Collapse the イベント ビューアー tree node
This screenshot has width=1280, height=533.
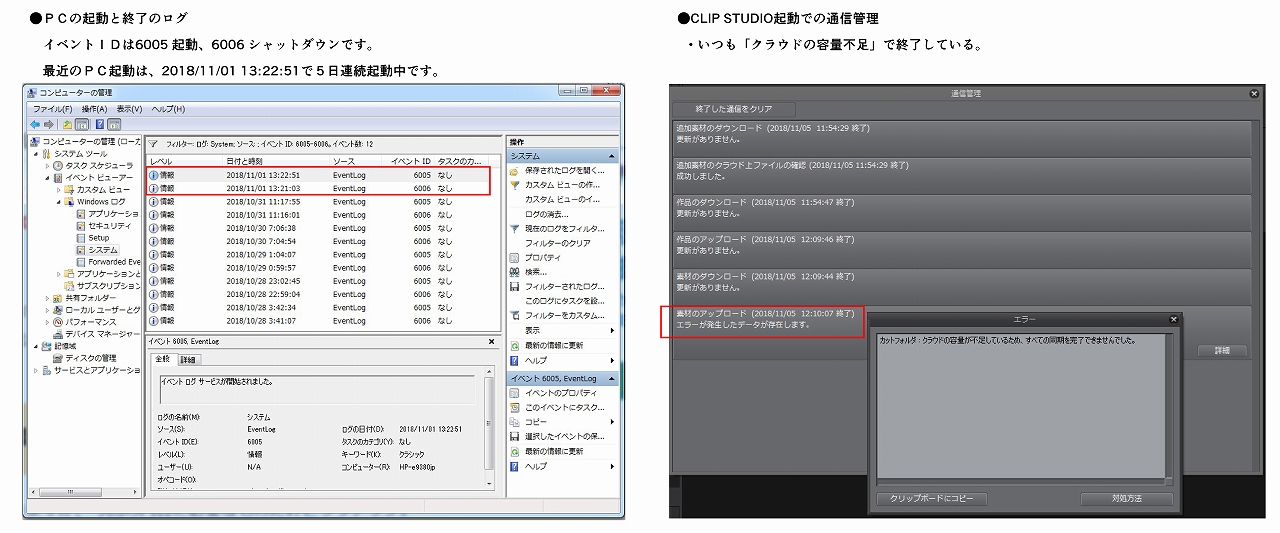point(47,177)
